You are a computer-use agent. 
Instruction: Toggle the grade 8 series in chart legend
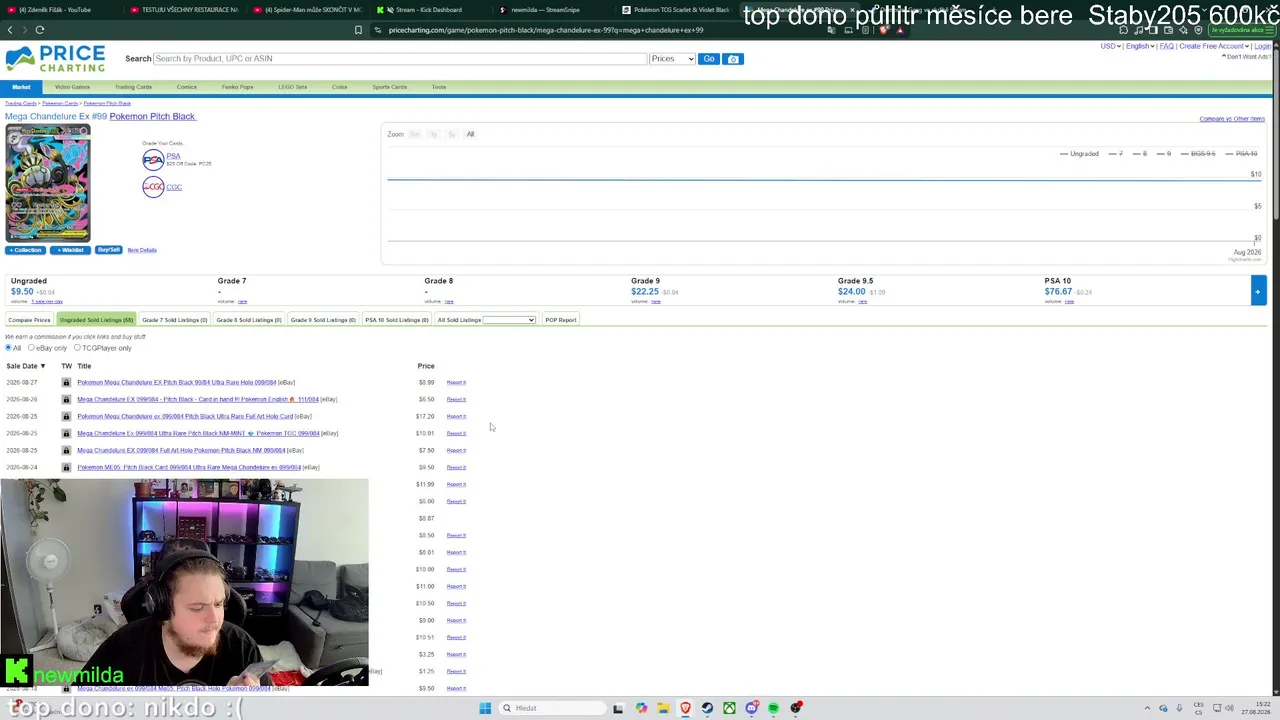tap(1140, 154)
